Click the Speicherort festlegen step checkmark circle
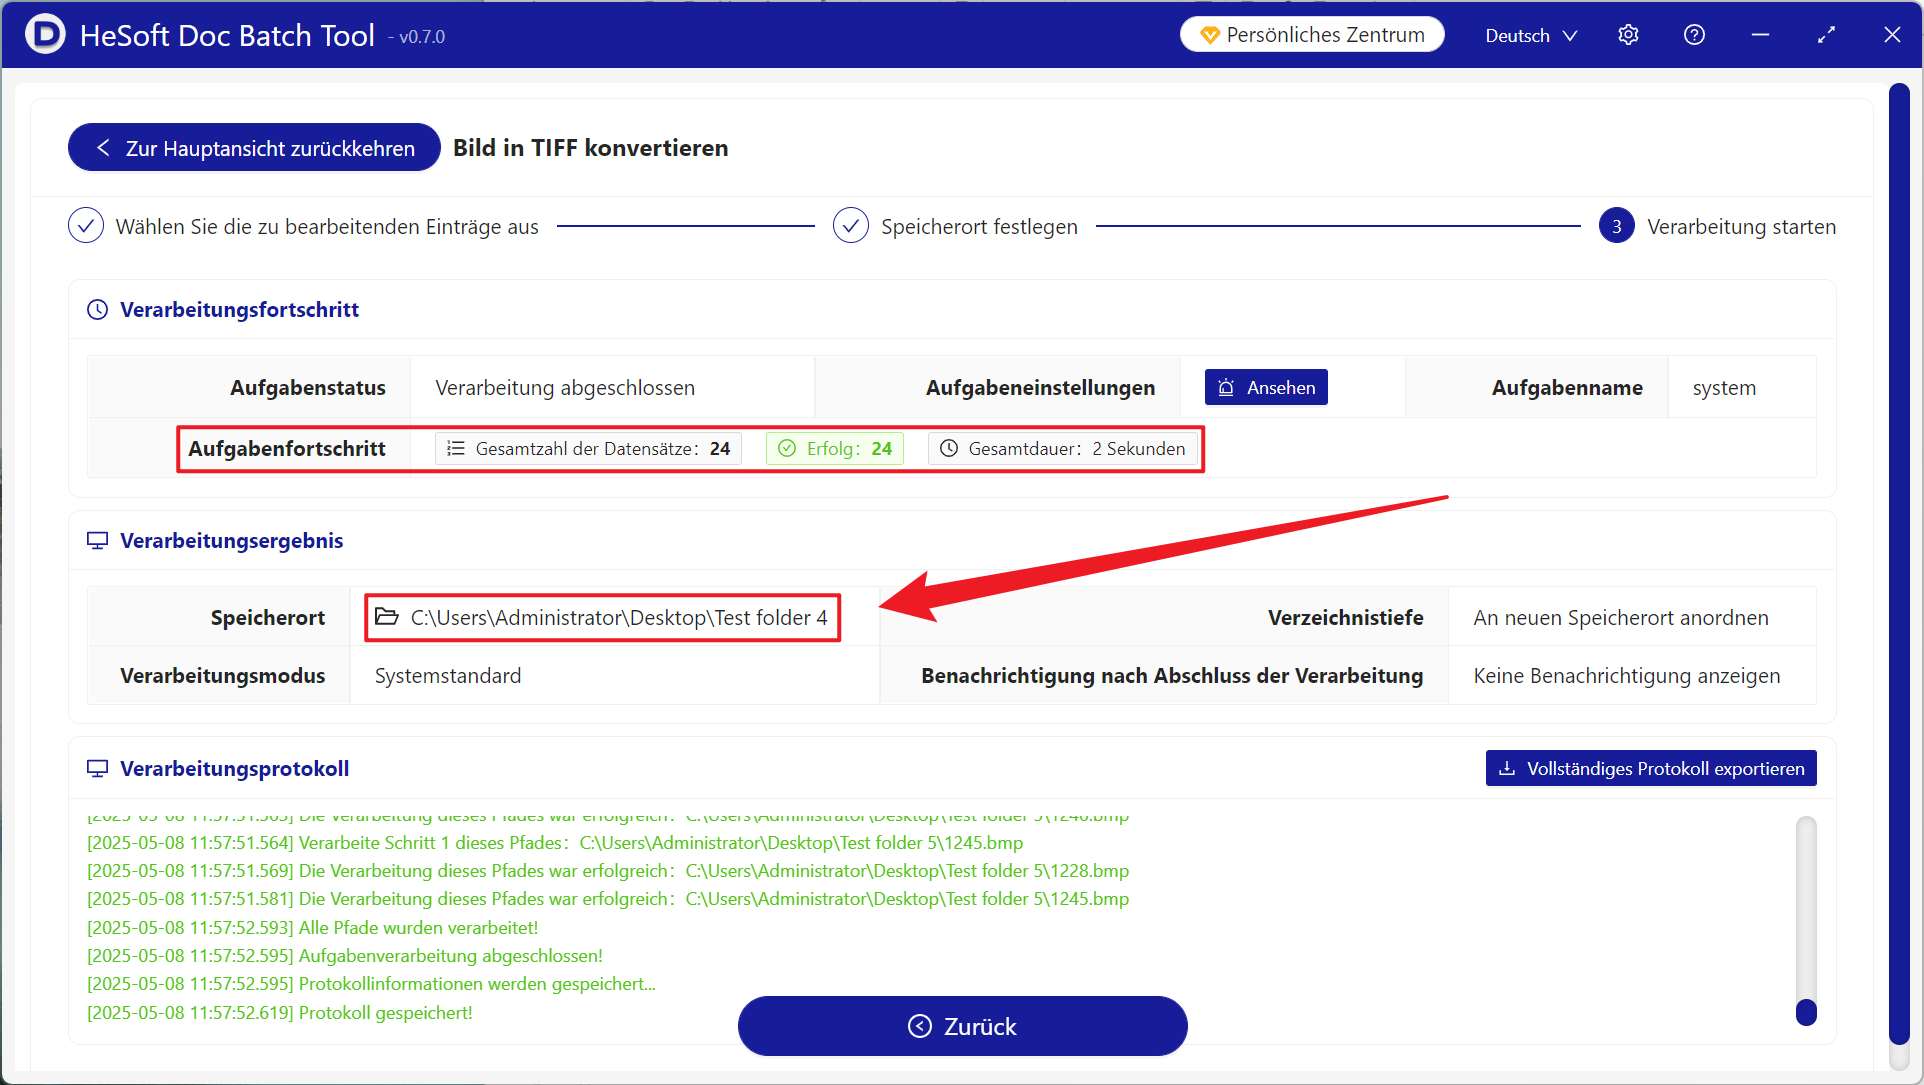 pos(850,226)
